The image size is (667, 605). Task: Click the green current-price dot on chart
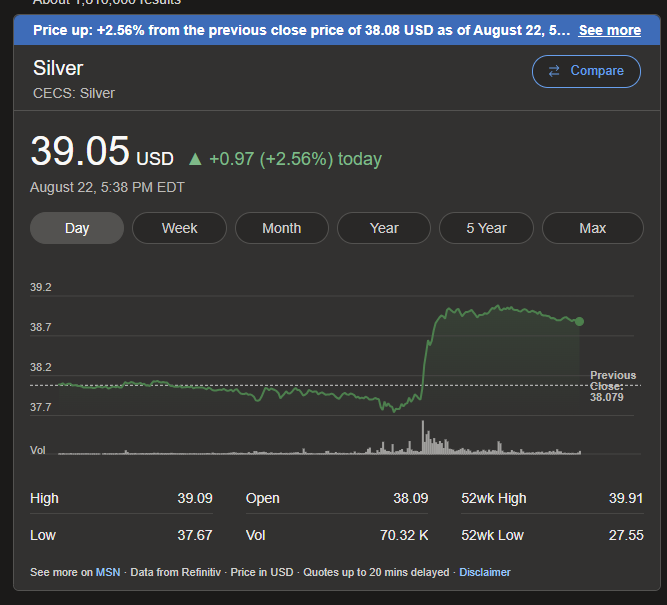coord(579,321)
